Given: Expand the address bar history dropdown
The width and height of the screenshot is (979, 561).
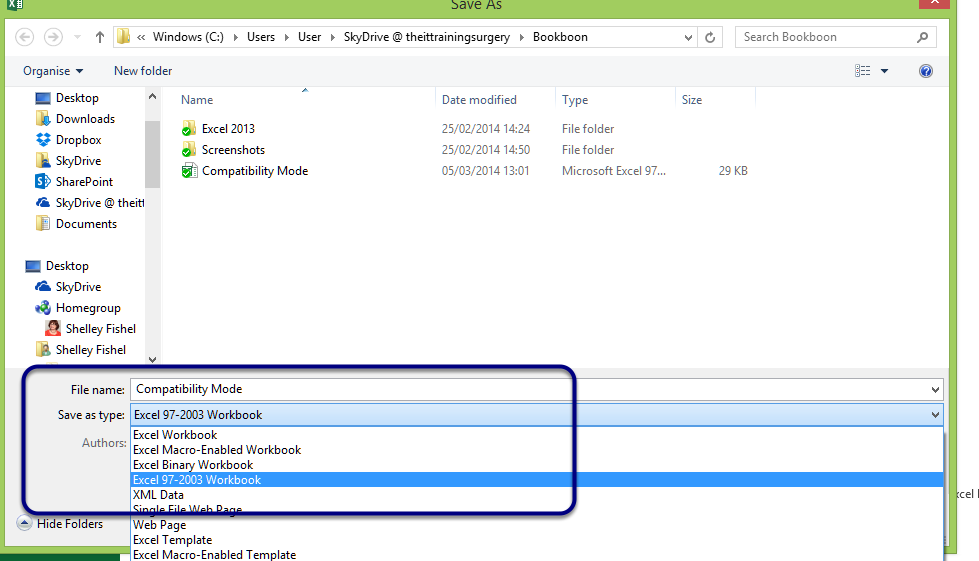Looking at the screenshot, I should pyautogui.click(x=688, y=37).
